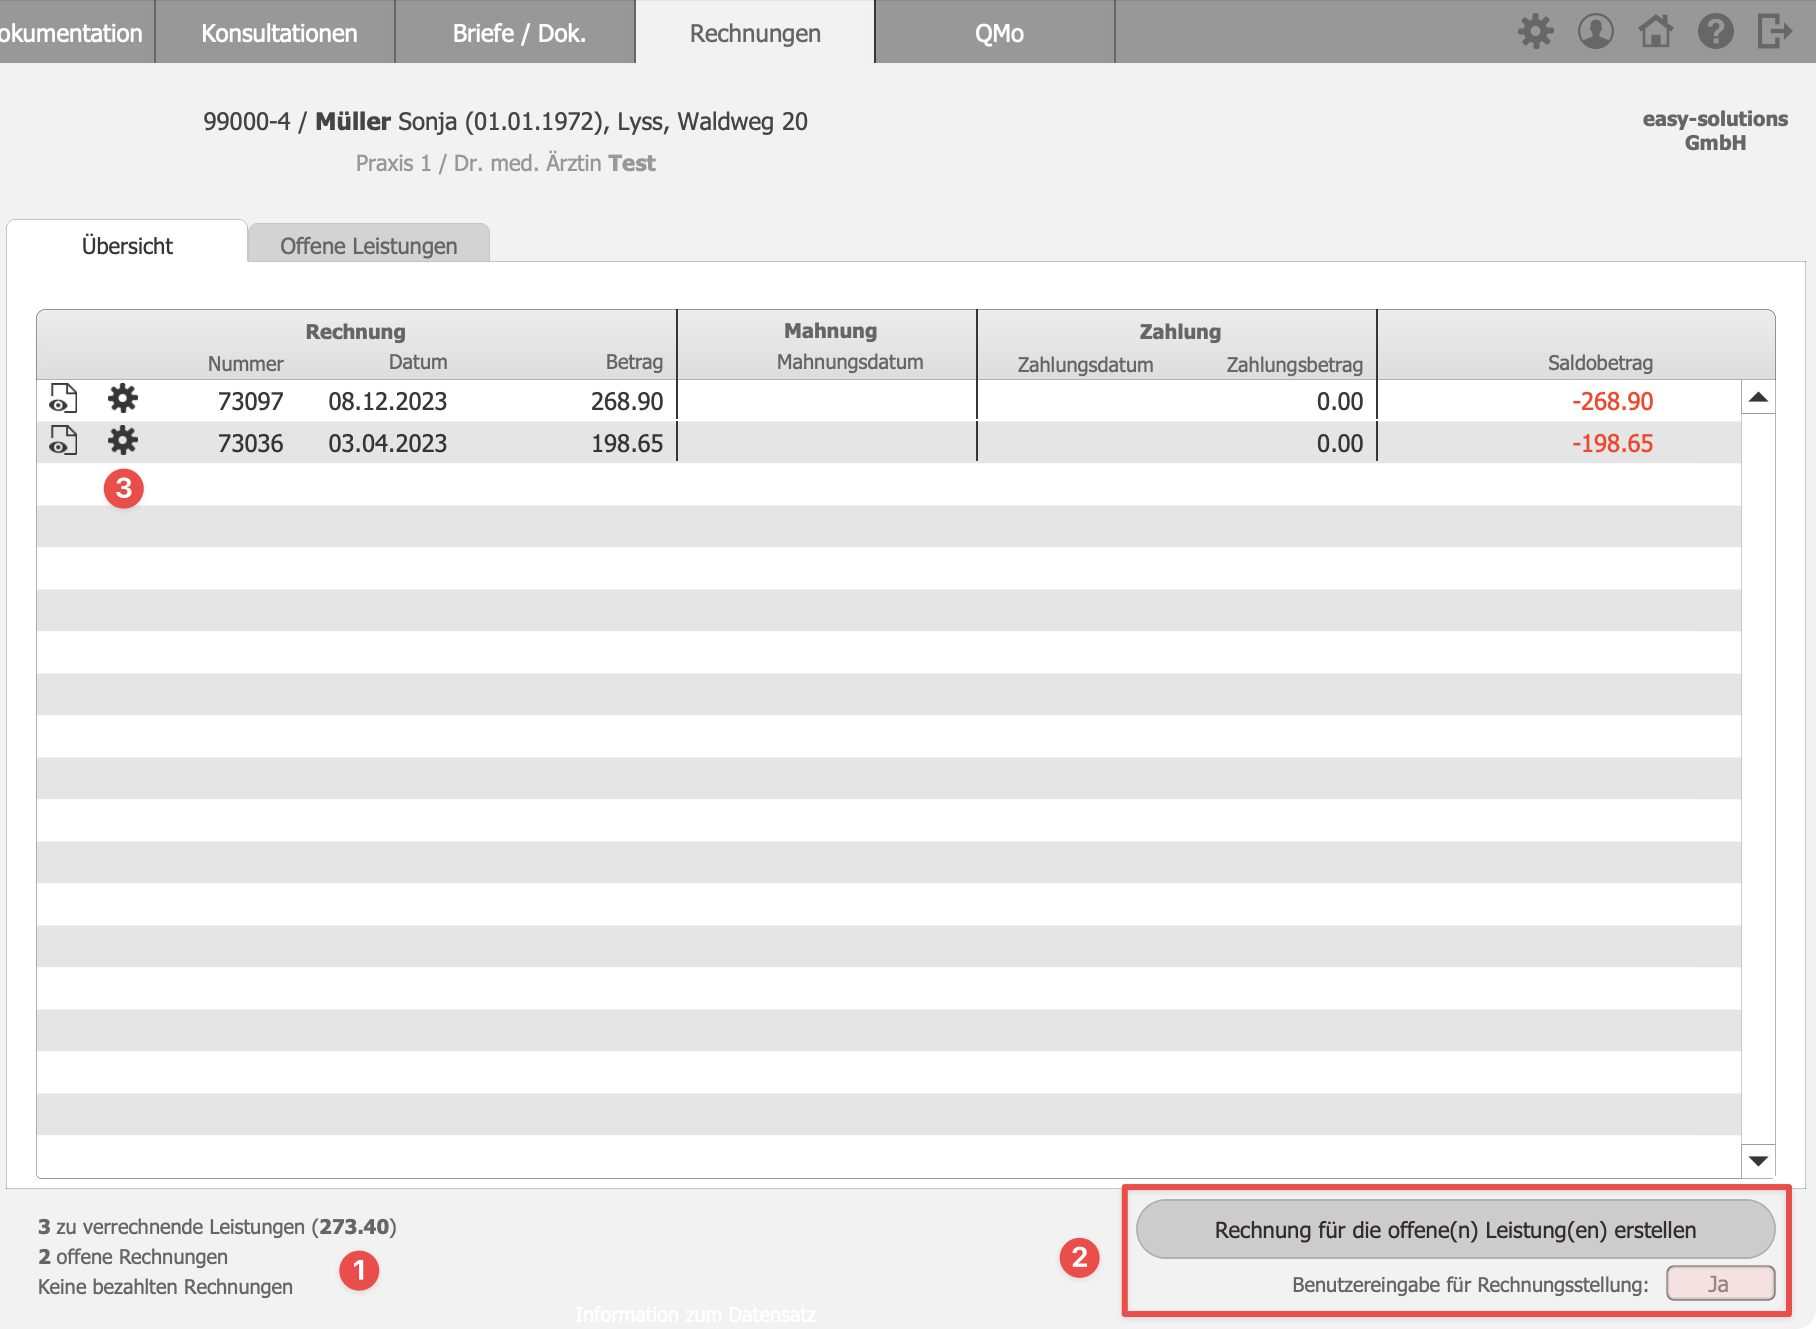Viewport: 1816px width, 1329px height.
Task: Click the Mahnungsdatum column header
Action: (850, 362)
